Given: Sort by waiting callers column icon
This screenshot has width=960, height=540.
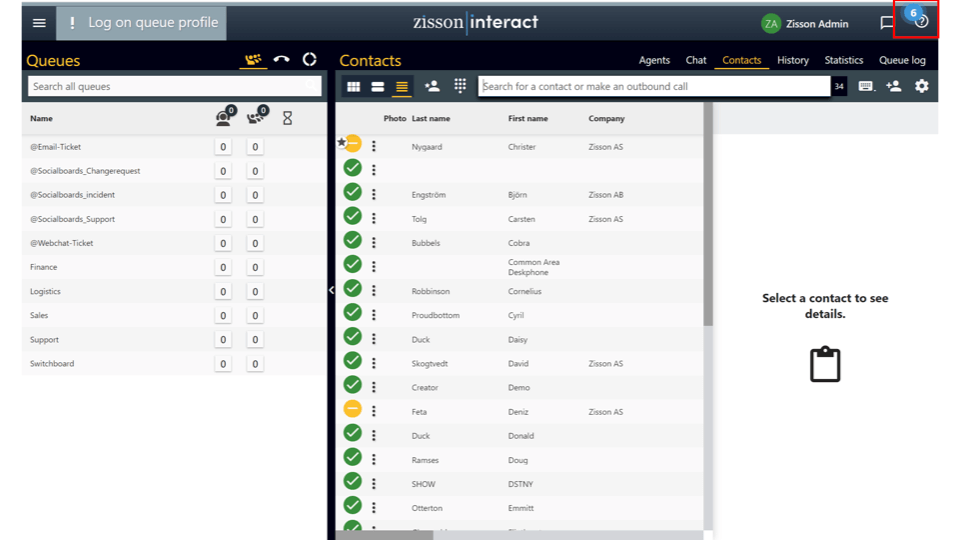Looking at the screenshot, I should click(x=257, y=116).
